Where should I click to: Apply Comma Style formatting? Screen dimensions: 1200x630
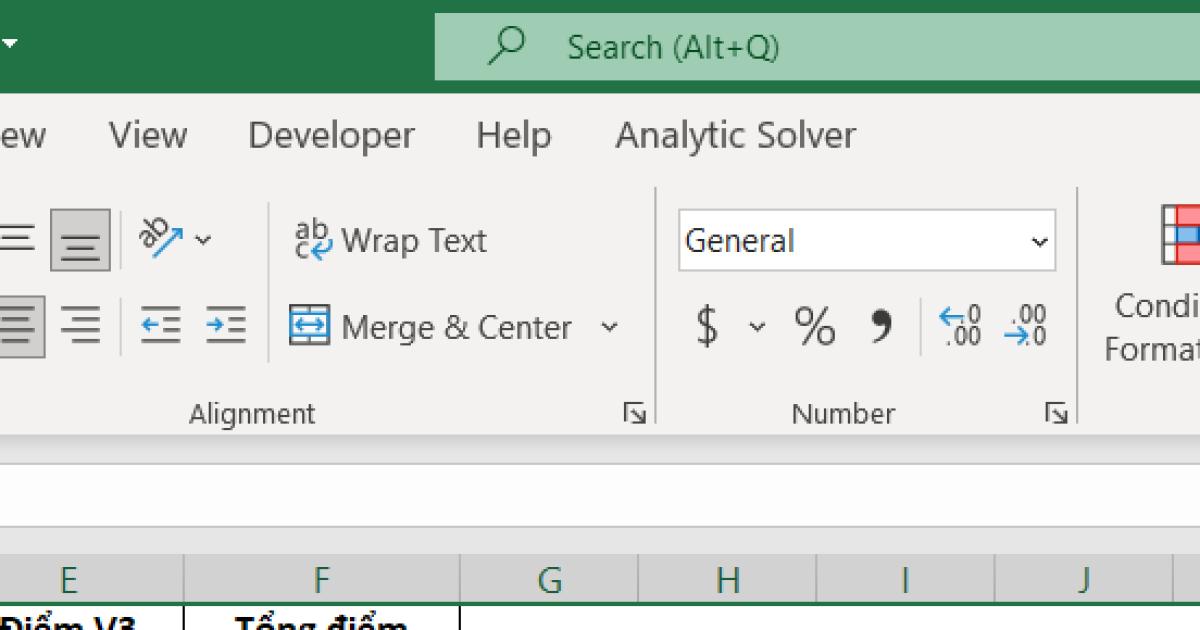click(x=879, y=326)
